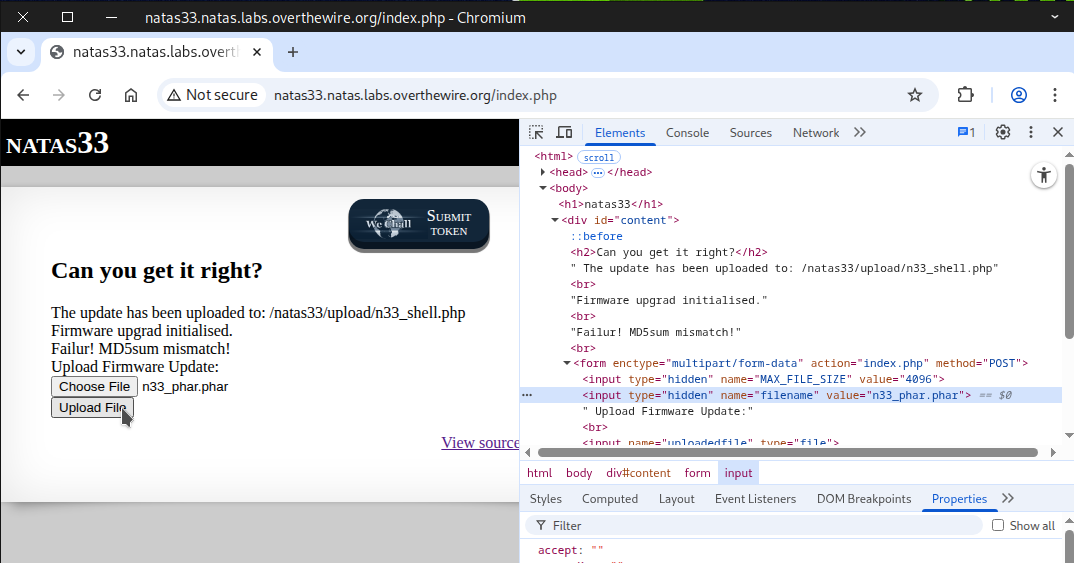
Task: Collapse the form element node
Action: point(567,364)
